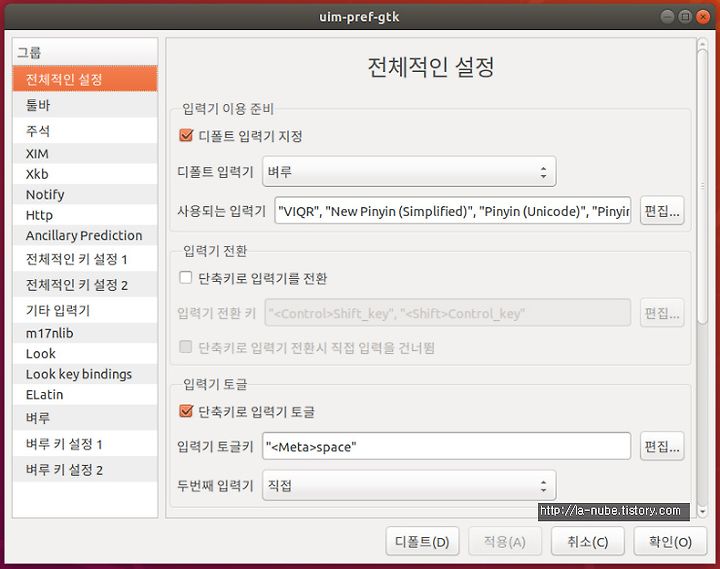Open the 주석 group

[x=85, y=131]
